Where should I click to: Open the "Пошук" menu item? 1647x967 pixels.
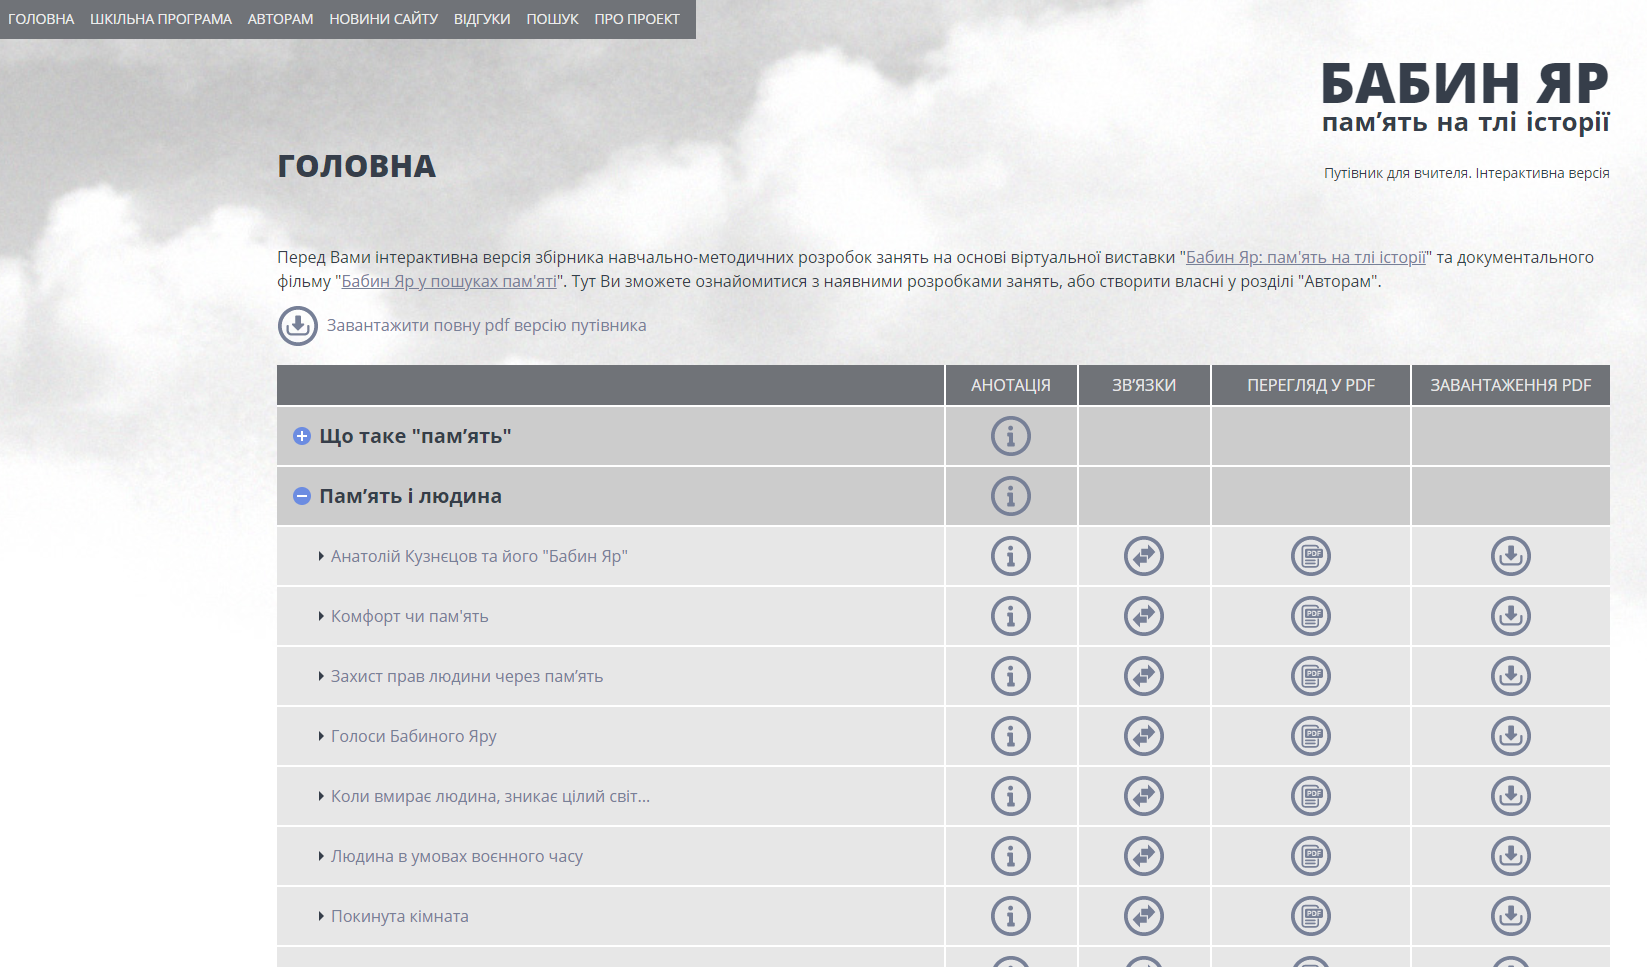tap(552, 19)
